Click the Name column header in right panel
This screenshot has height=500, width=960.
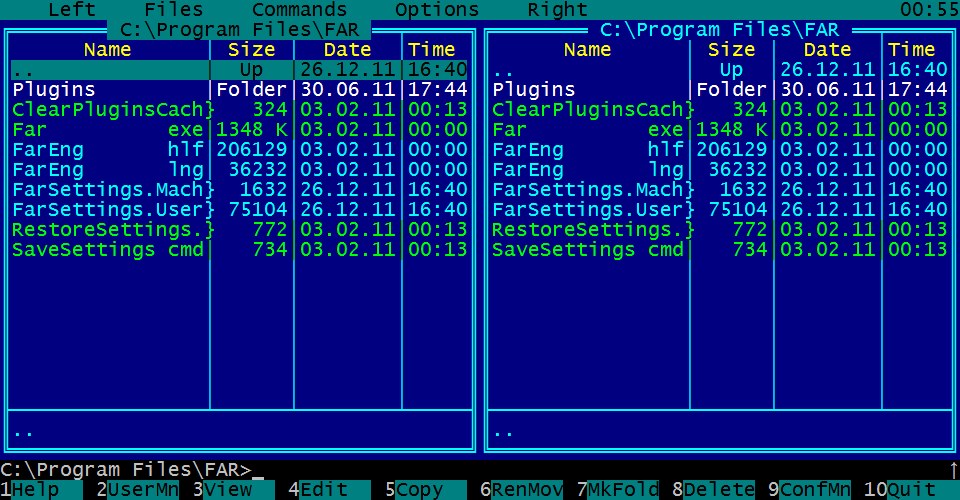[x=587, y=50]
